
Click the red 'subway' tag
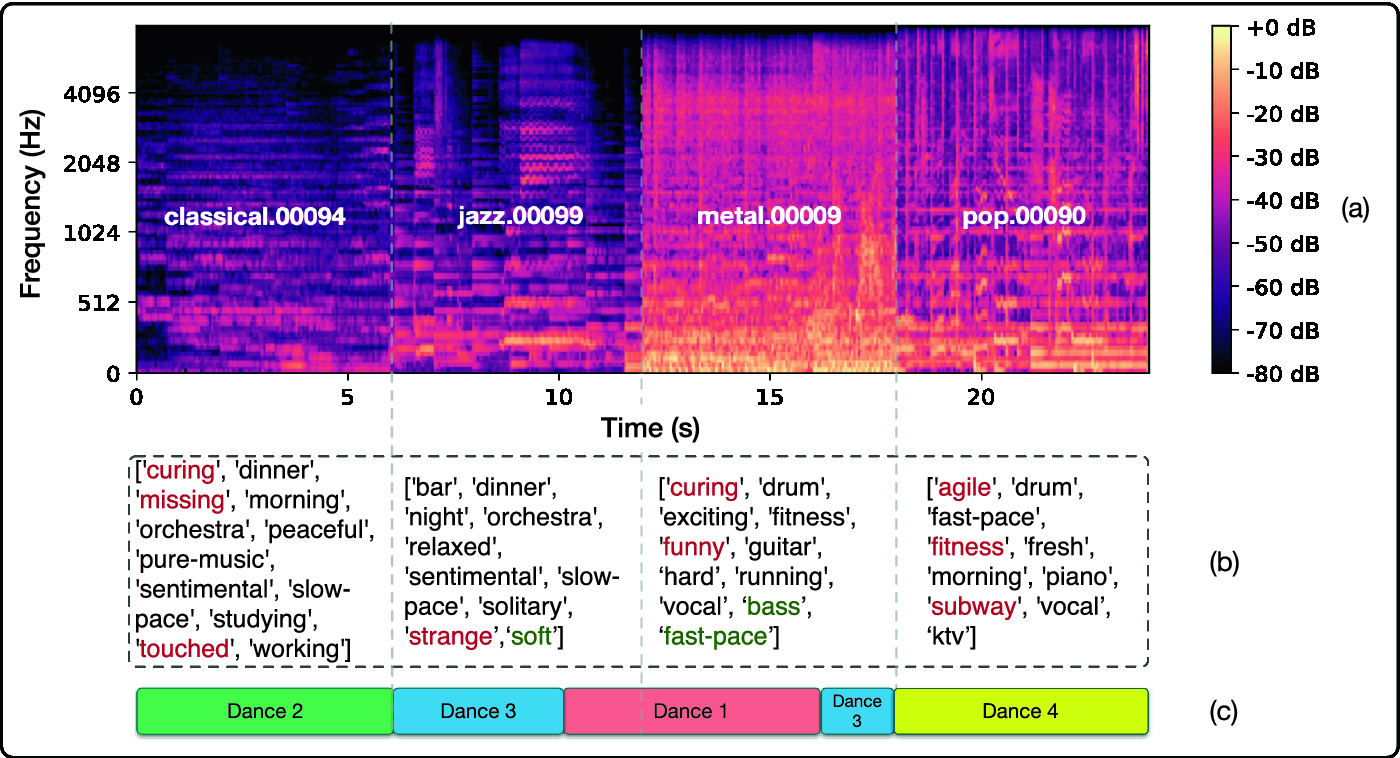coord(977,608)
